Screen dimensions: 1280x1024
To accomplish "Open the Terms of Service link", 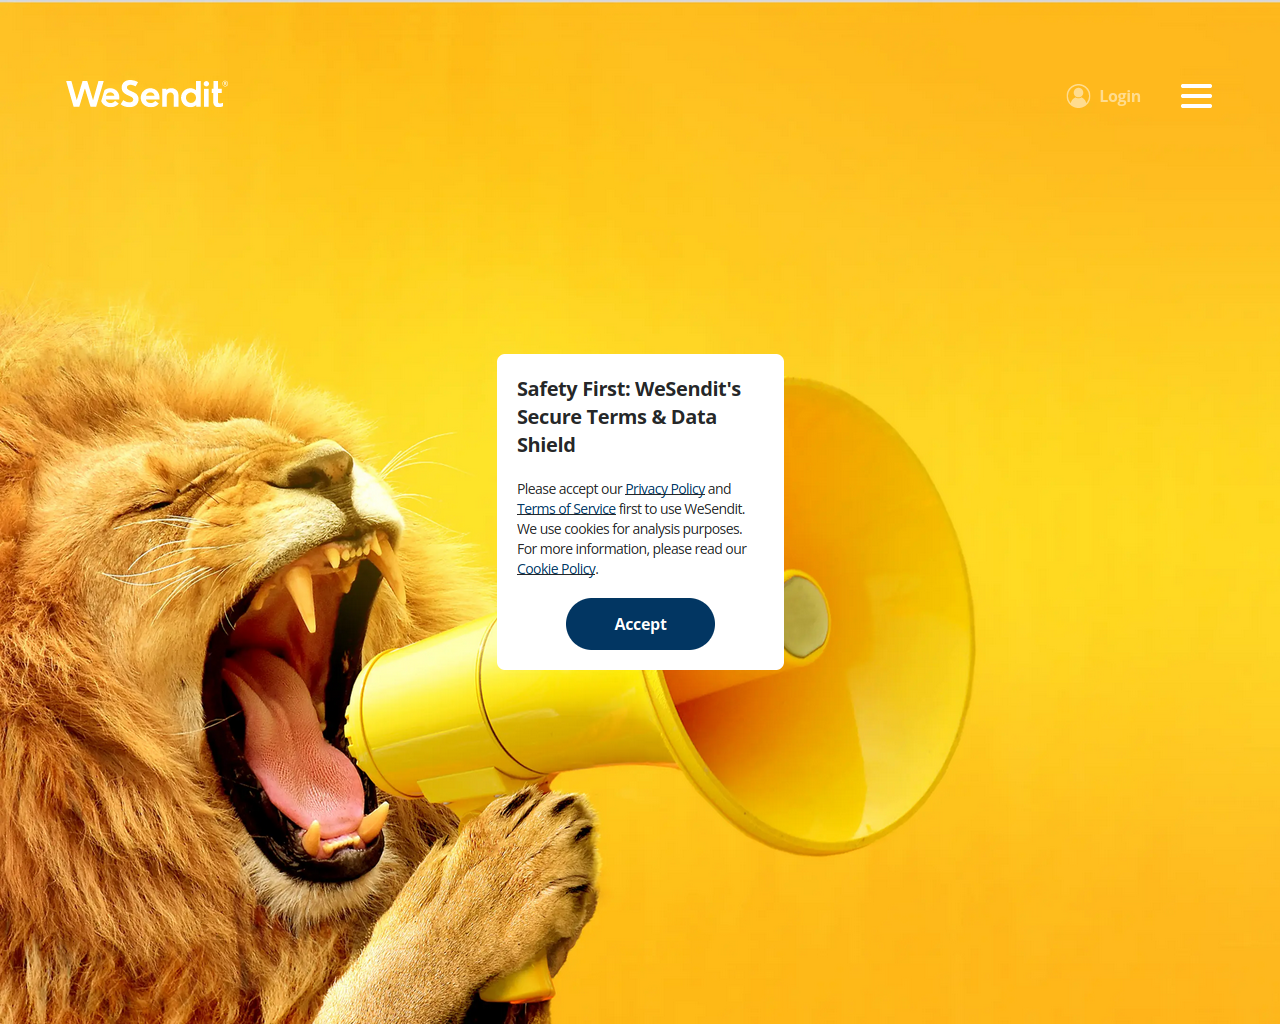I will pos(566,509).
